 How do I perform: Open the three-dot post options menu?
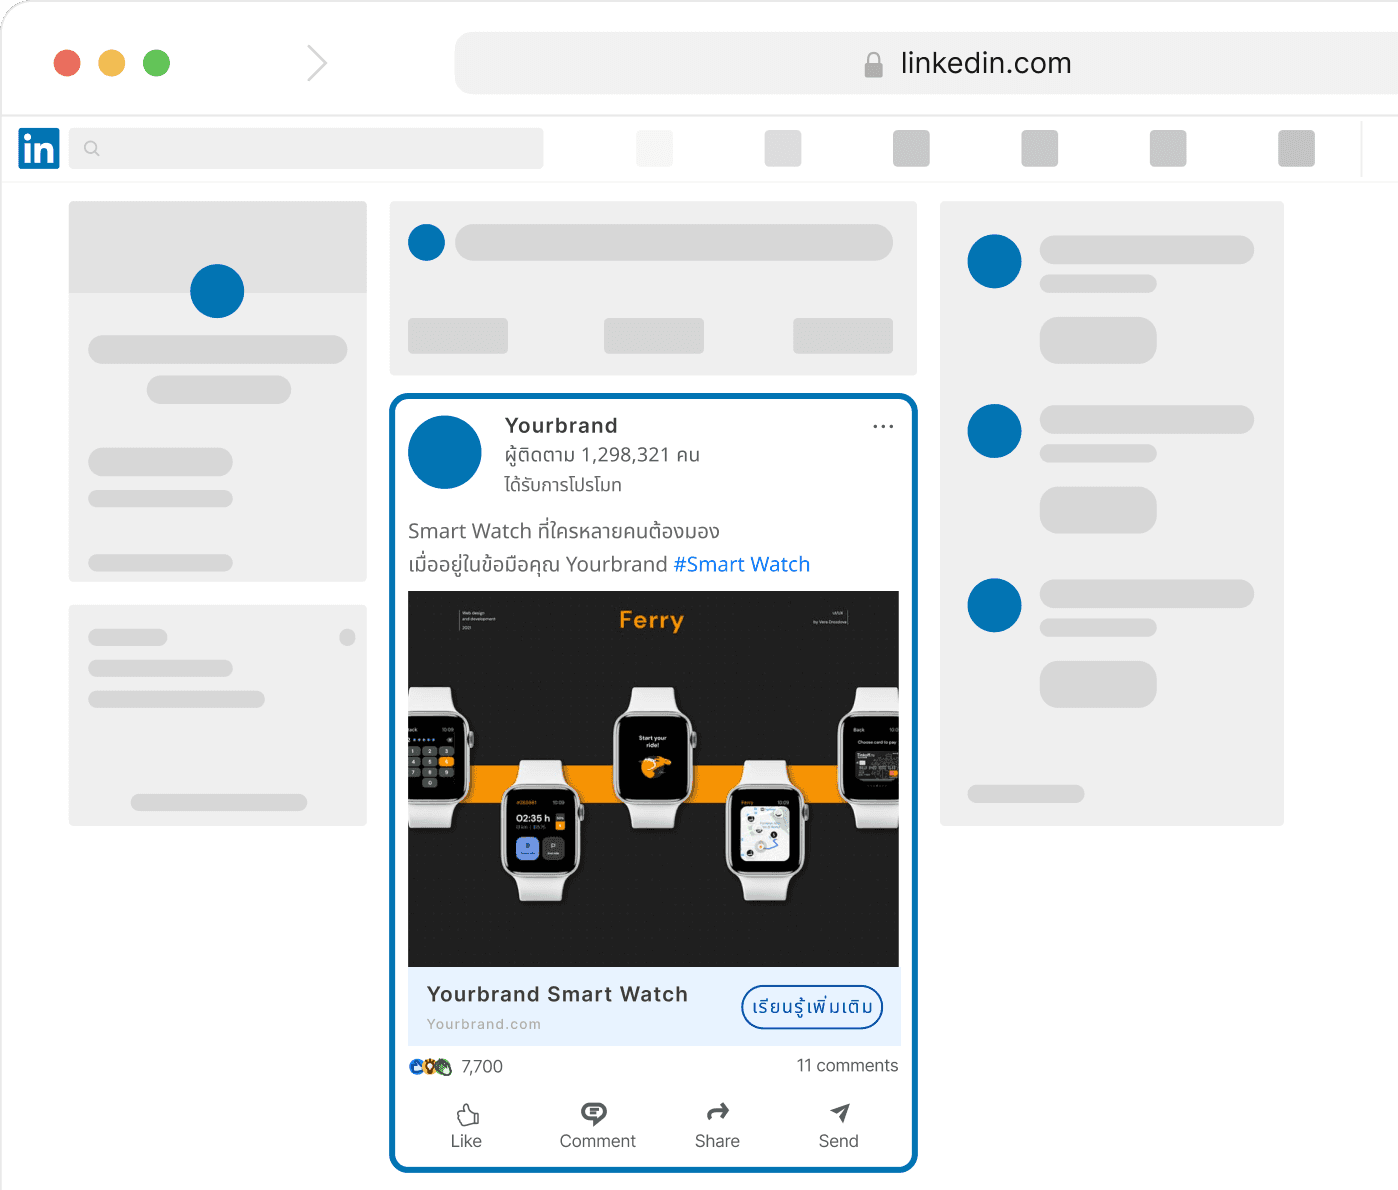tap(883, 427)
